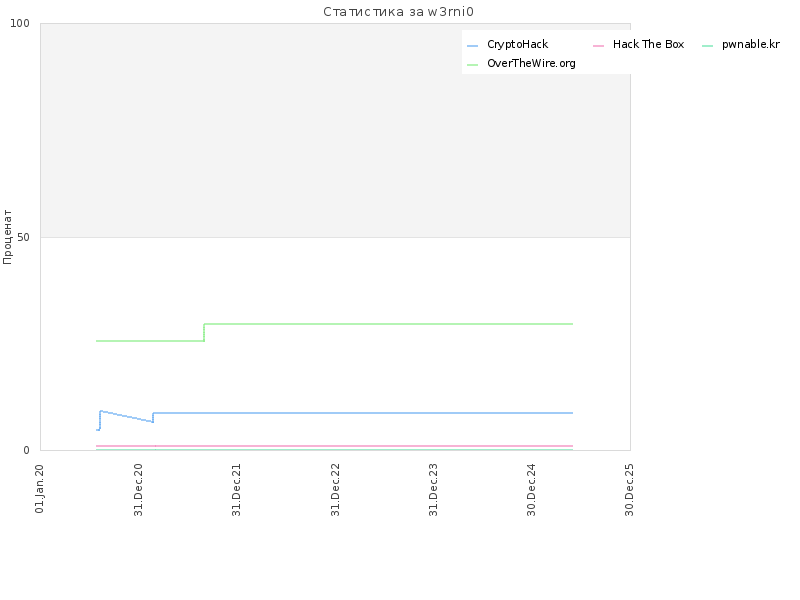The width and height of the screenshot is (800, 600).
Task: Click the Проценат y-axis label
Action: click(7, 237)
